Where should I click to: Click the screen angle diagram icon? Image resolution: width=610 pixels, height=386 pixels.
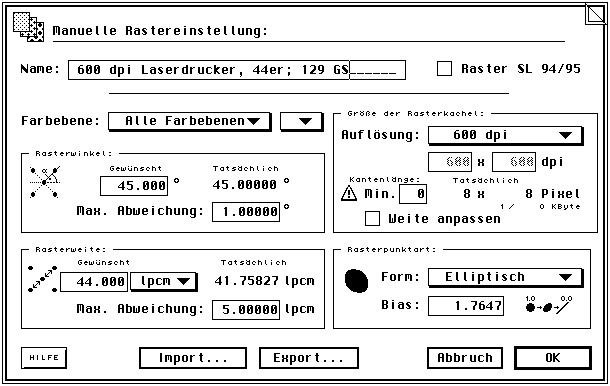[x=45, y=182]
